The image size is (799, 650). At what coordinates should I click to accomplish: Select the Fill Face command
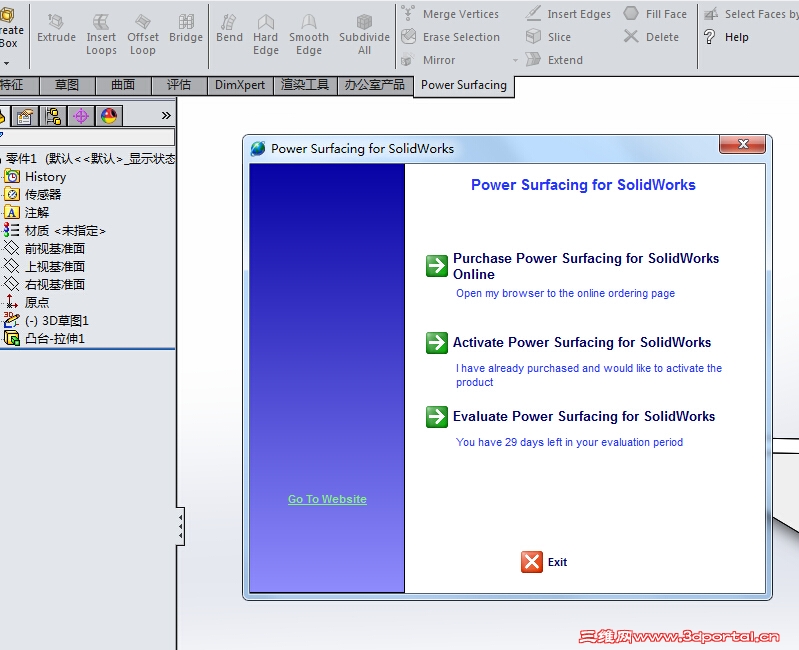(655, 14)
